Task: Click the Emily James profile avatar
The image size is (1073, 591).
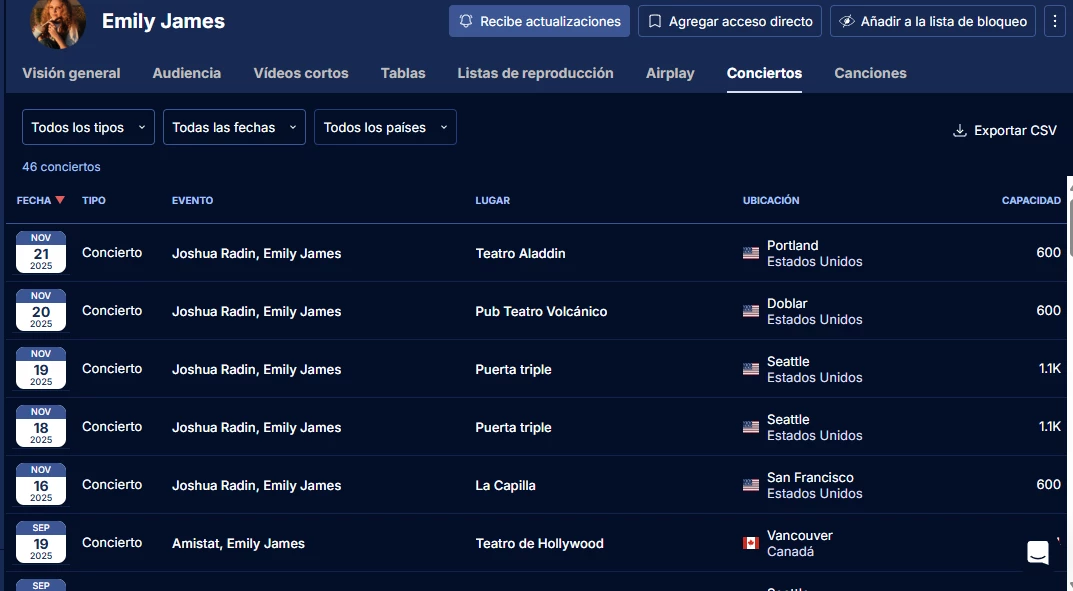Action: point(58,22)
